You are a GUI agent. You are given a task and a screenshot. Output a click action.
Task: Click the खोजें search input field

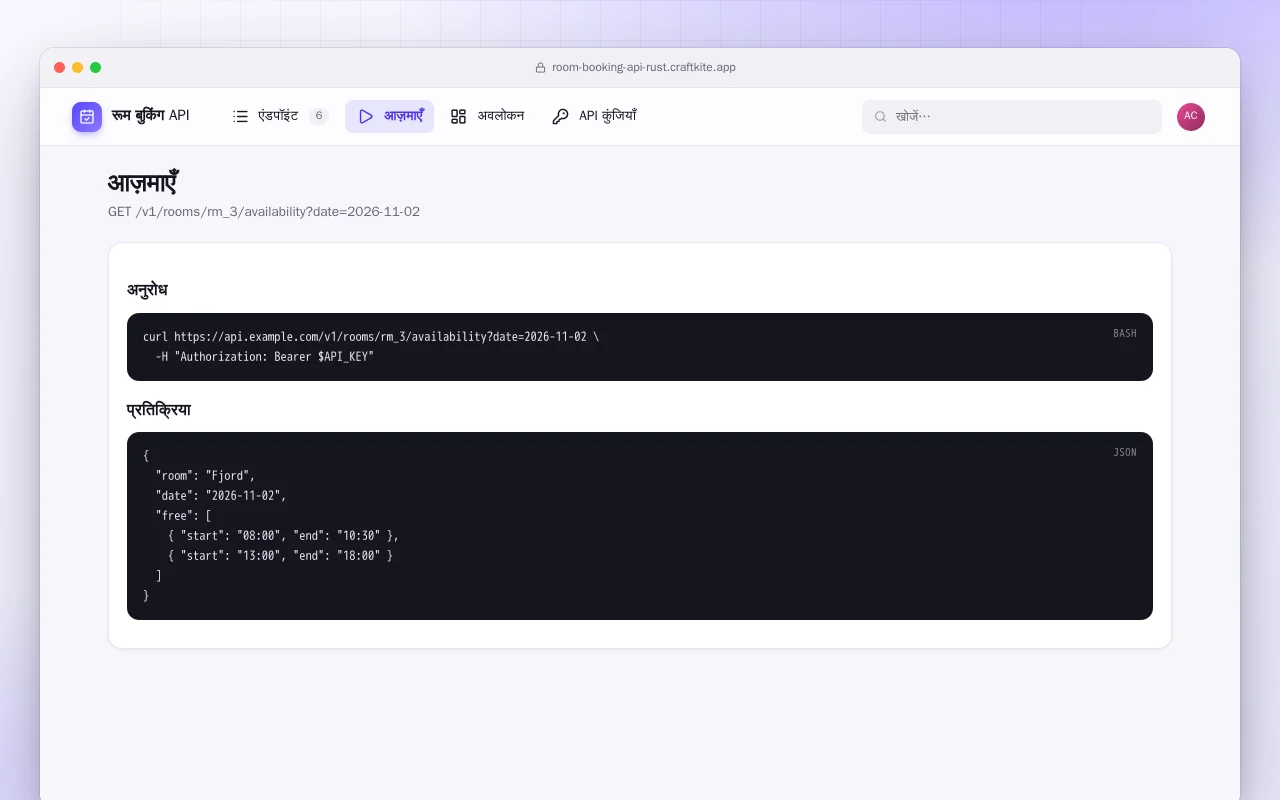pos(1012,116)
